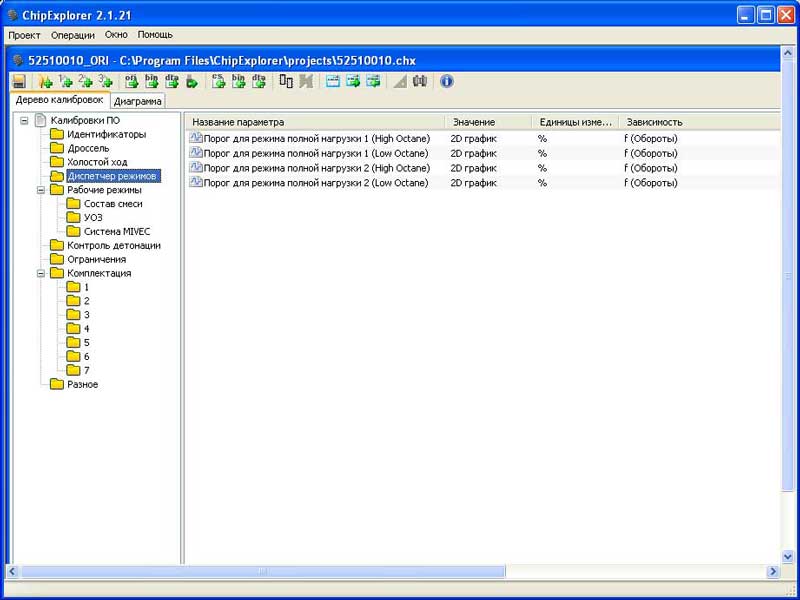Image resolution: width=800 pixels, height=600 pixels.
Task: Click the horizontal scrollbar right arrow
Action: click(772, 571)
